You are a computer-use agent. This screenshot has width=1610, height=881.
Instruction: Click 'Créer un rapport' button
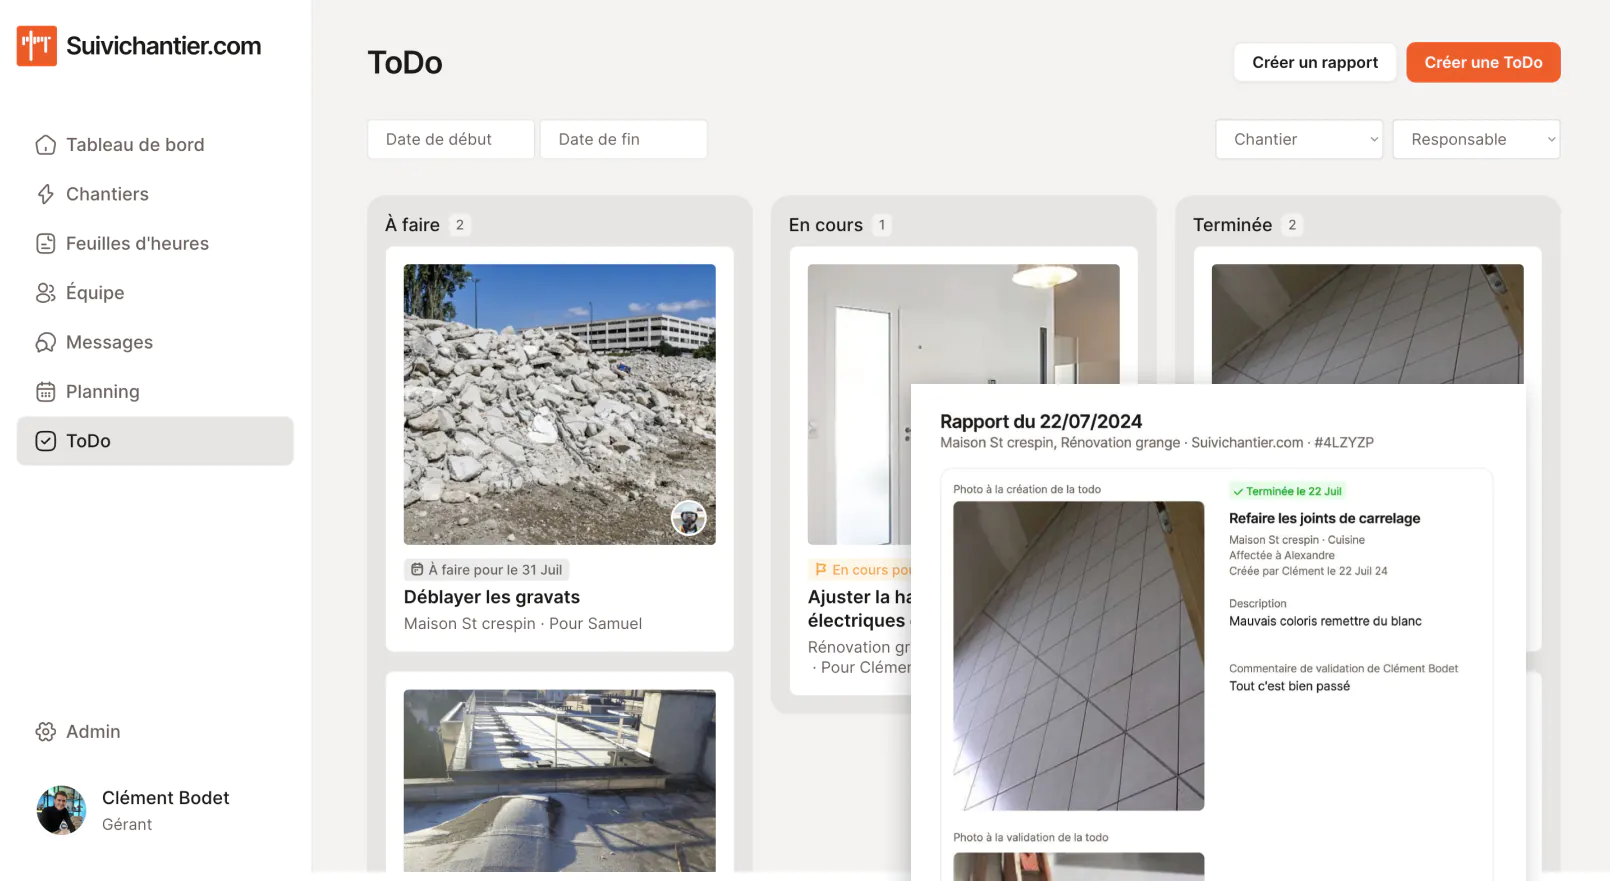click(x=1315, y=62)
